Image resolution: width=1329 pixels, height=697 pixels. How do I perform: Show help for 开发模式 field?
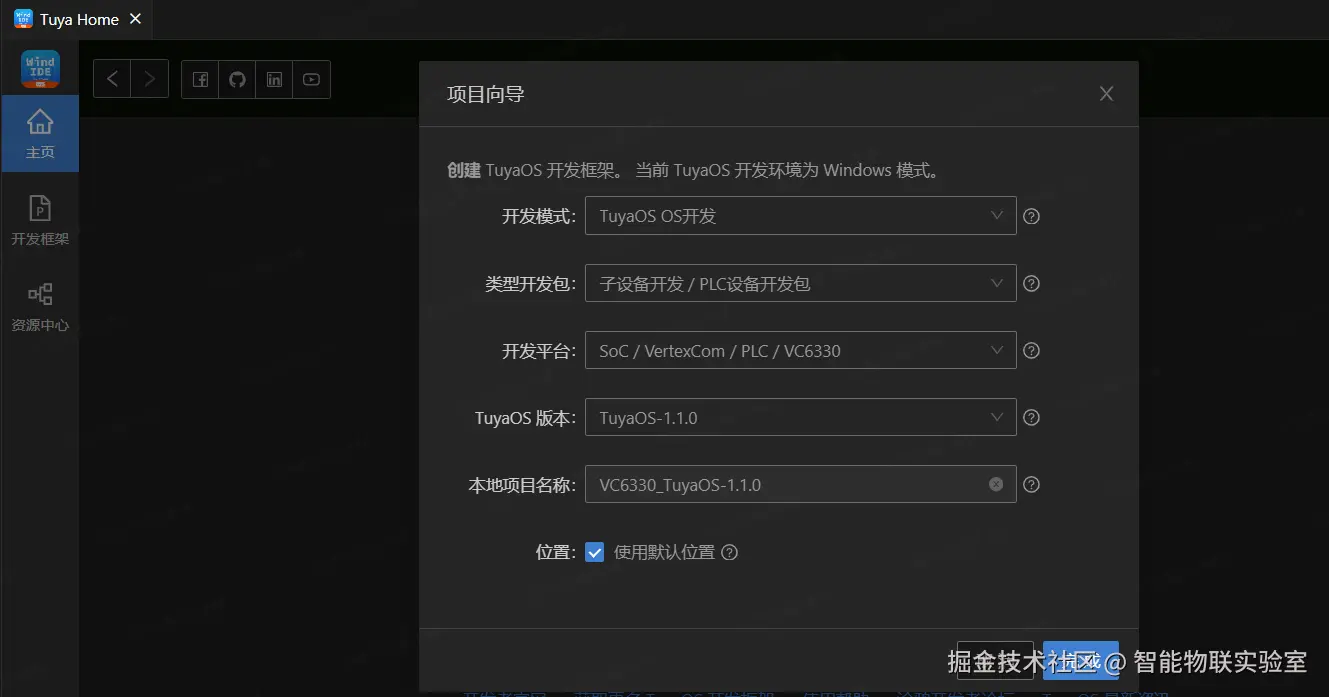[x=1032, y=216]
